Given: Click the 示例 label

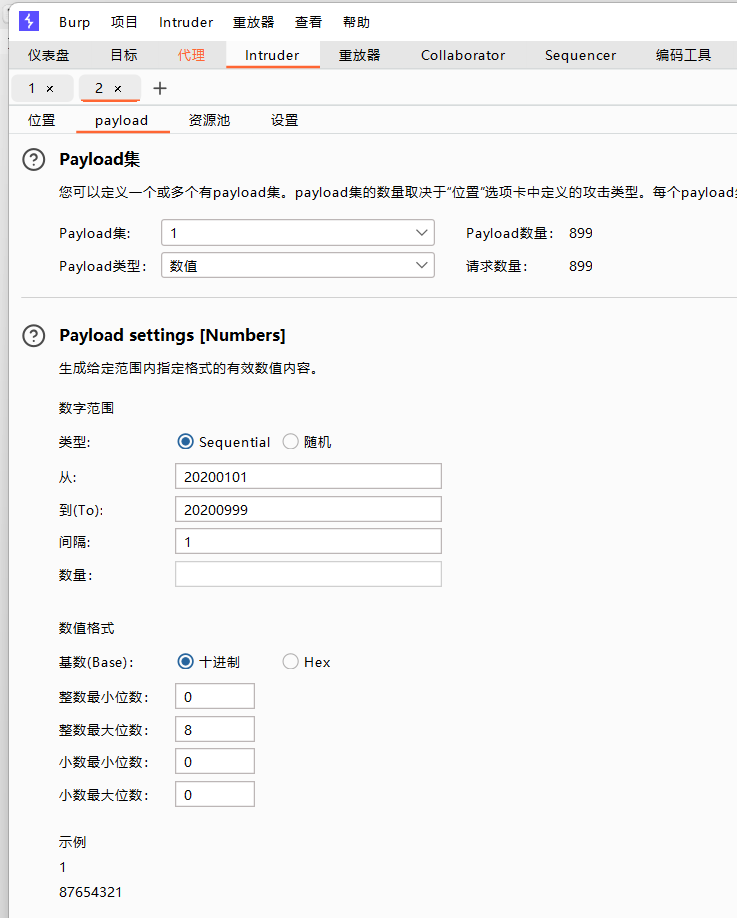Looking at the screenshot, I should click(73, 842).
